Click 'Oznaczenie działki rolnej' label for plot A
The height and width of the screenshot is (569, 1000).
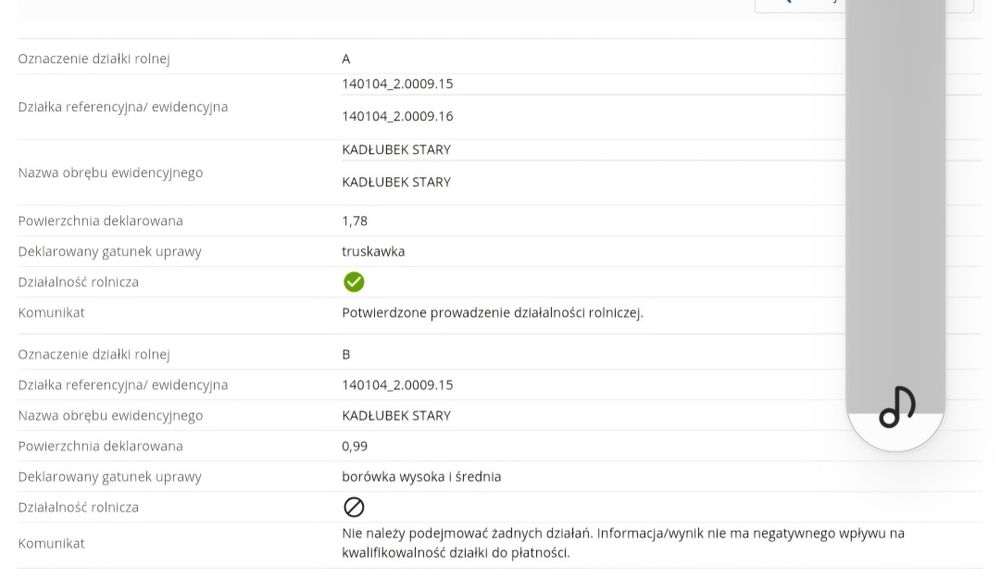pyautogui.click(x=94, y=59)
